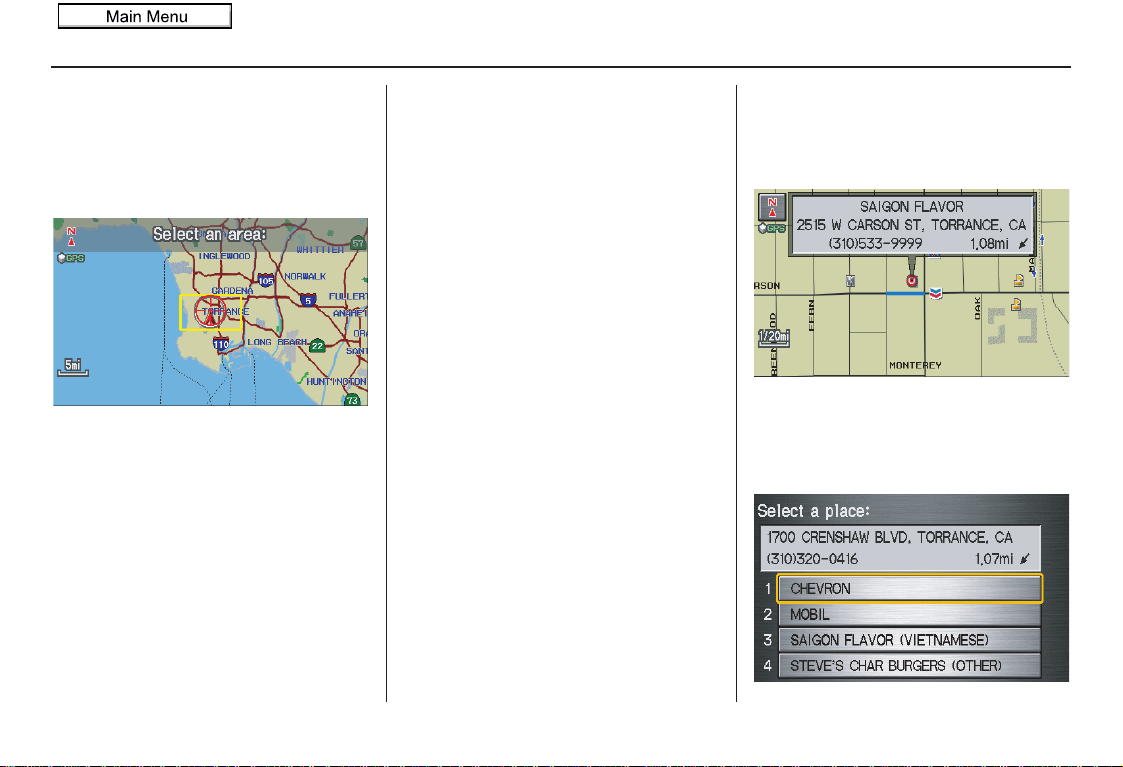Click the green route 22 shield
This screenshot has height=767, width=1123.
pos(317,346)
